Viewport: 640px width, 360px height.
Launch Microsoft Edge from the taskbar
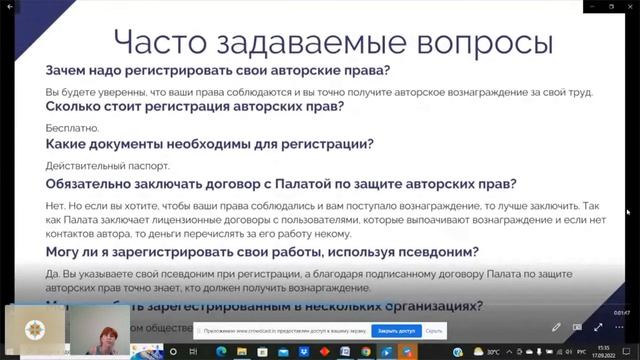pyautogui.click(x=221, y=351)
